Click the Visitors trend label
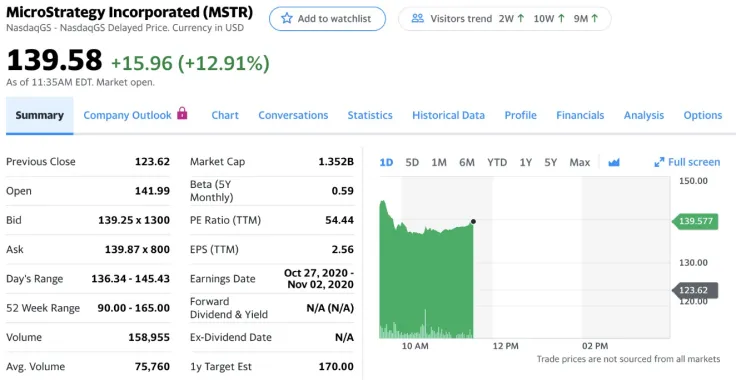 click(461, 19)
